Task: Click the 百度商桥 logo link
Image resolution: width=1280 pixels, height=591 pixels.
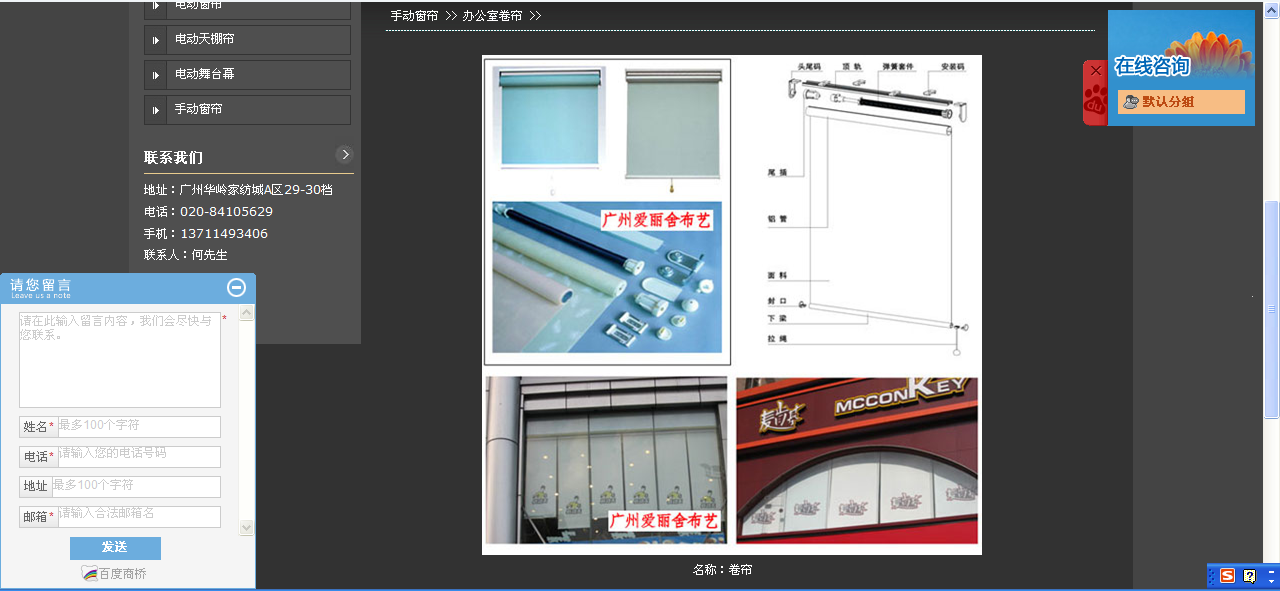Action: coord(114,574)
